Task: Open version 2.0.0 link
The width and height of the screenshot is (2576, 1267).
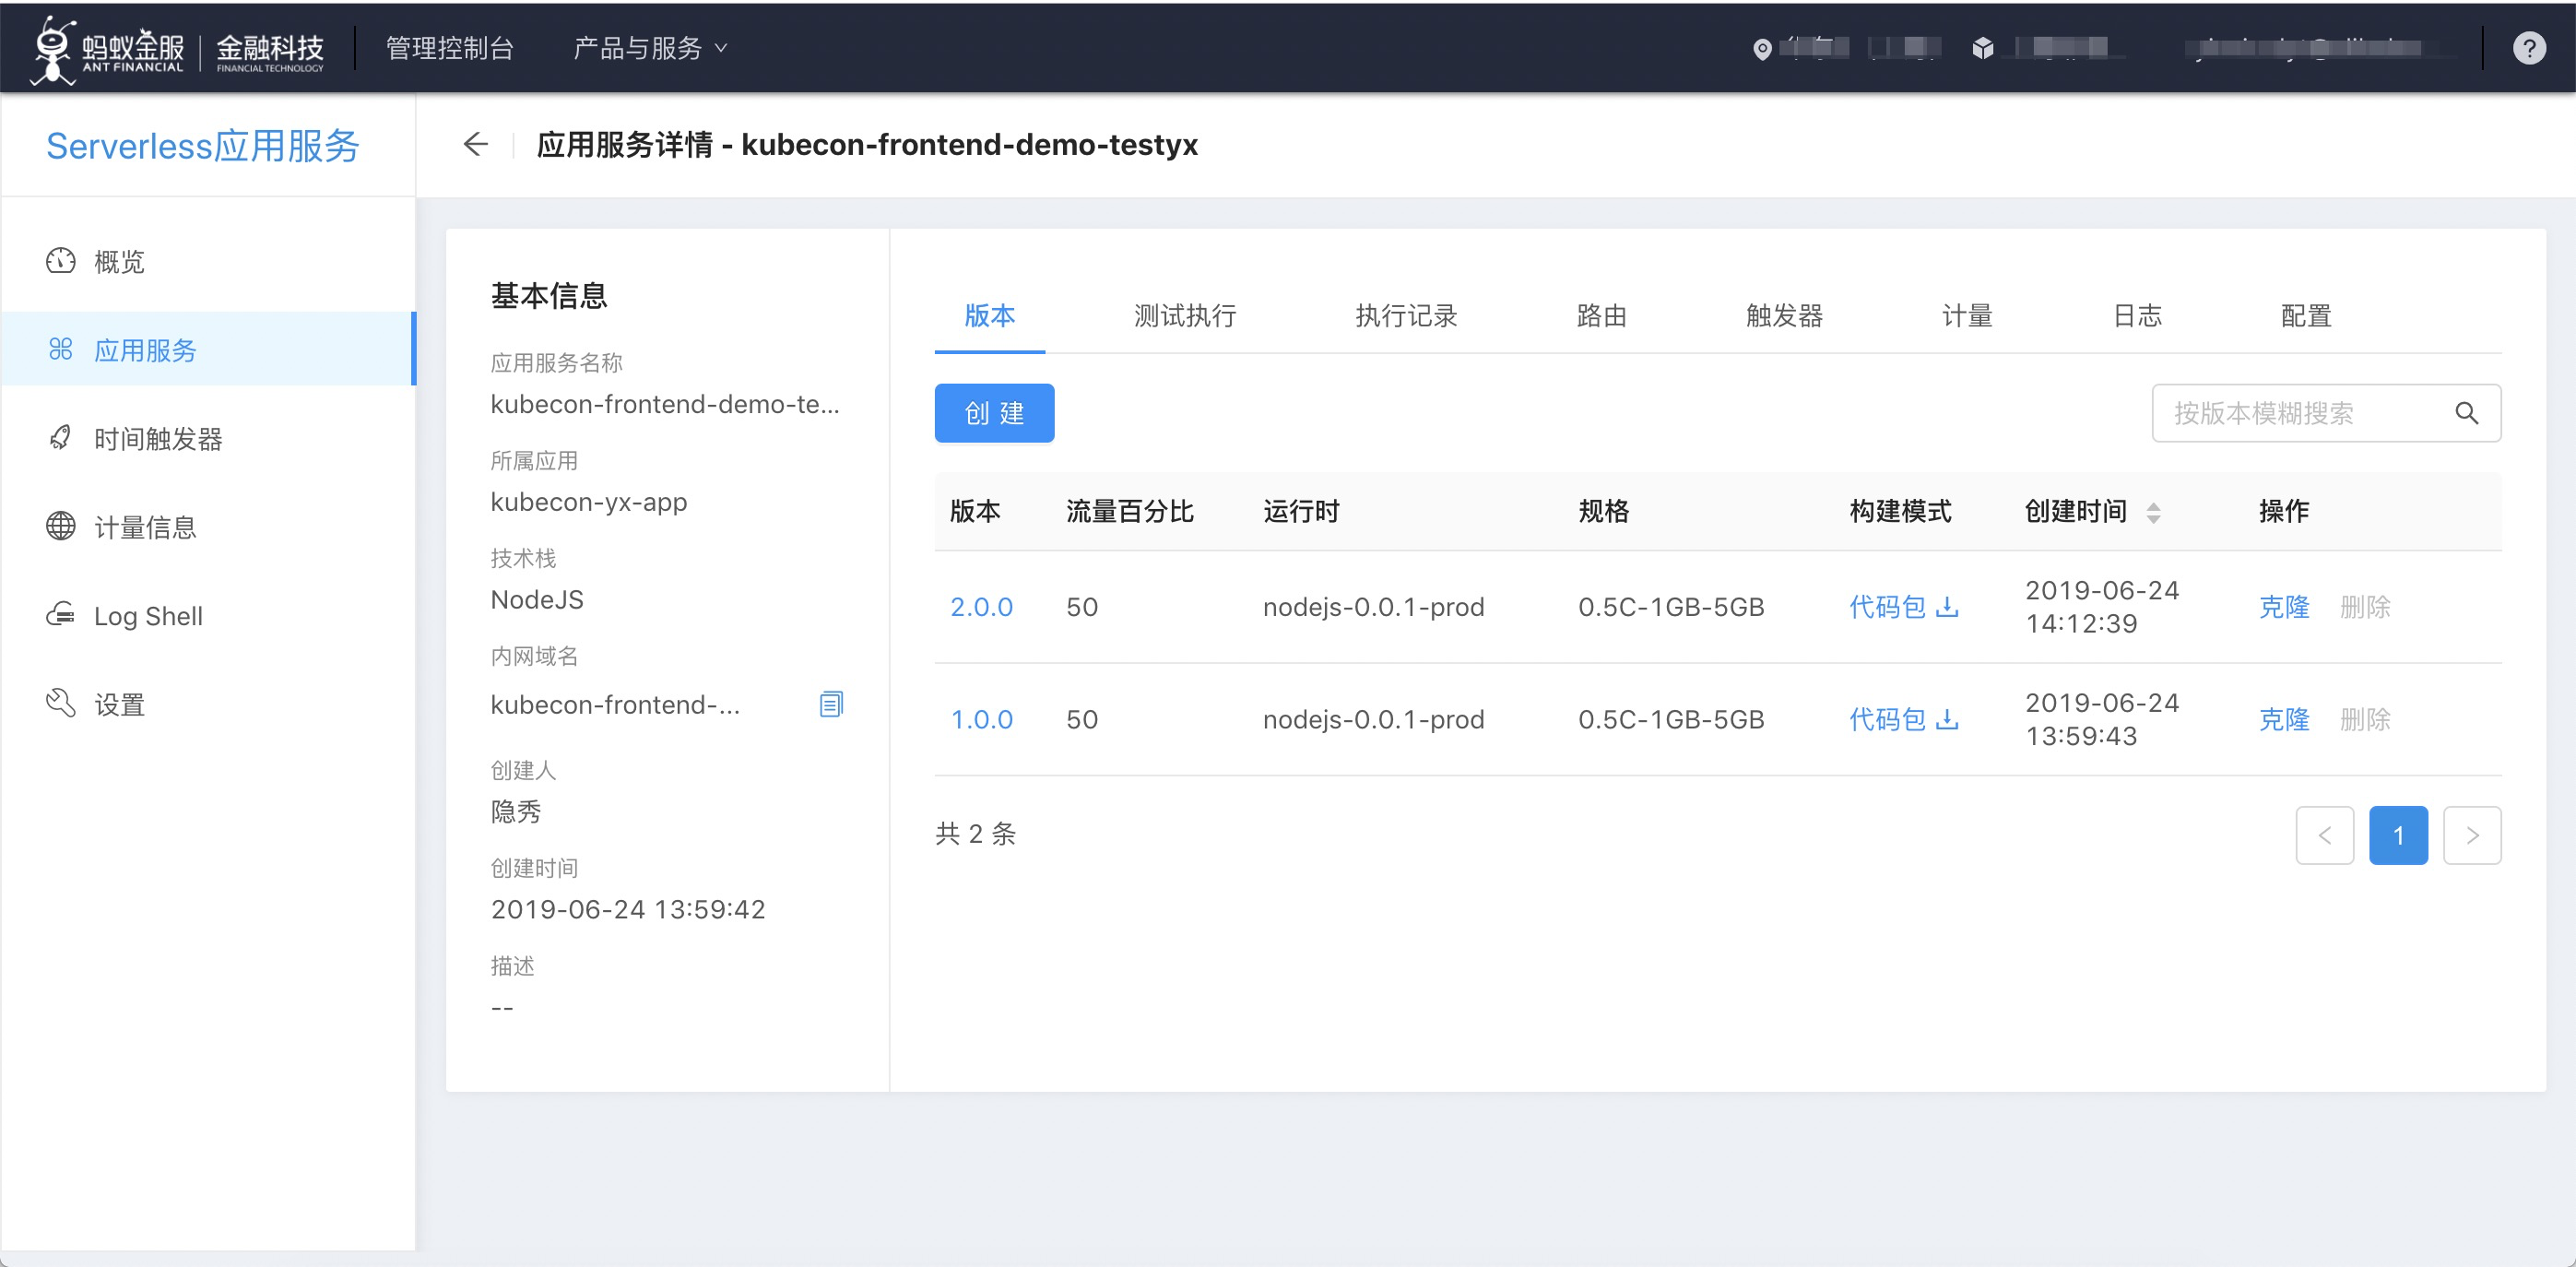Action: (980, 607)
